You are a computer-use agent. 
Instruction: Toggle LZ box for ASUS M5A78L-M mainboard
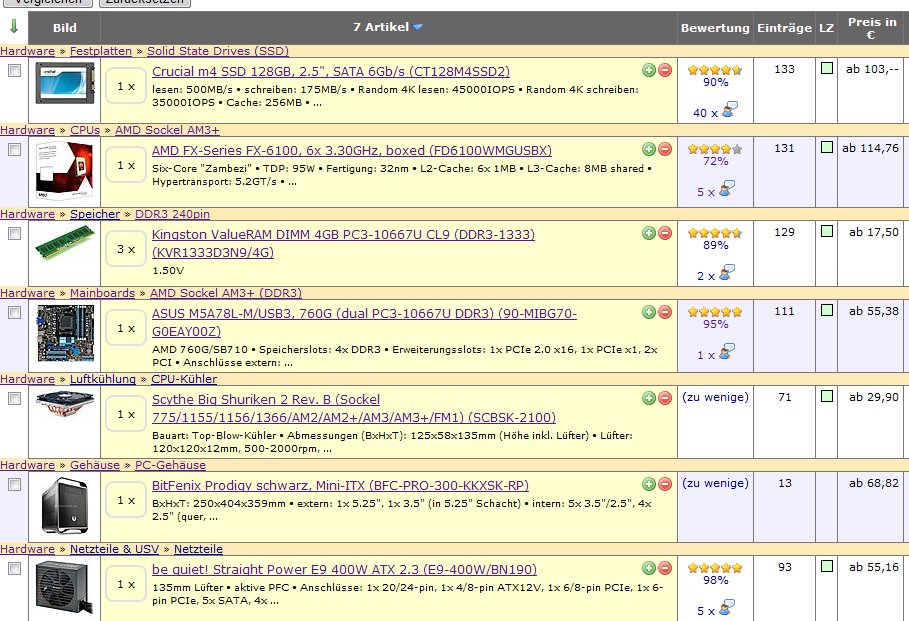(827, 310)
